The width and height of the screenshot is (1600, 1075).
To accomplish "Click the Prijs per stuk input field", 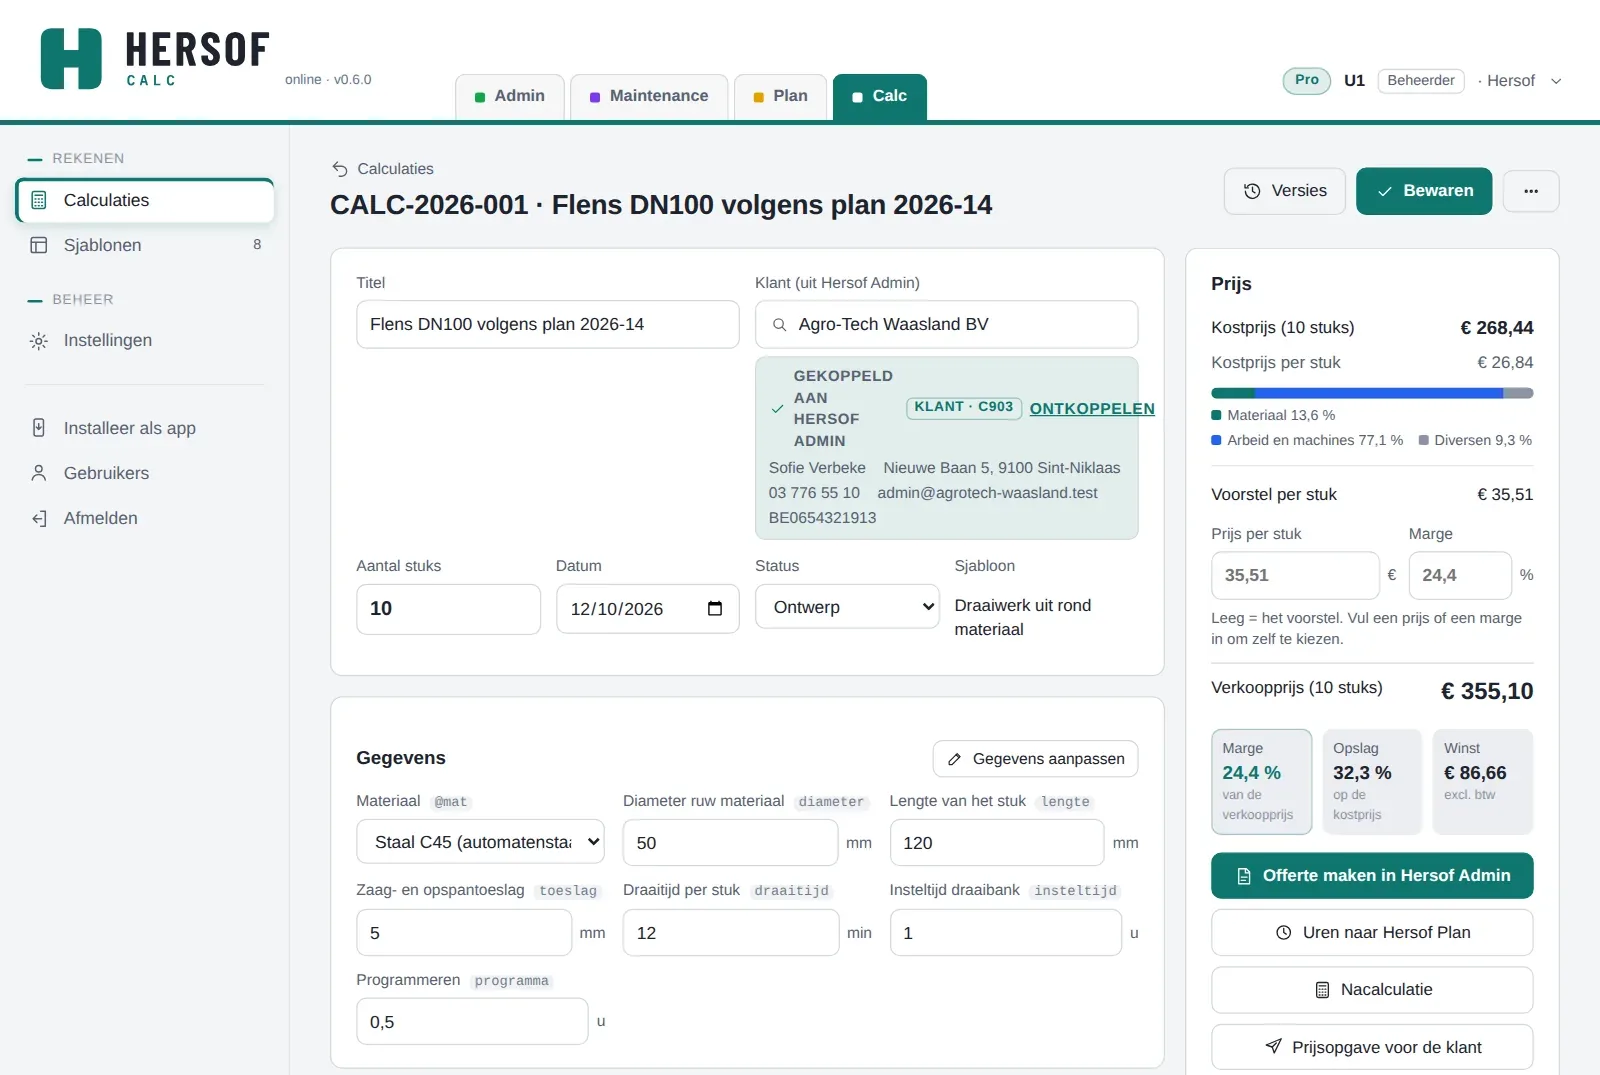I will (1295, 576).
